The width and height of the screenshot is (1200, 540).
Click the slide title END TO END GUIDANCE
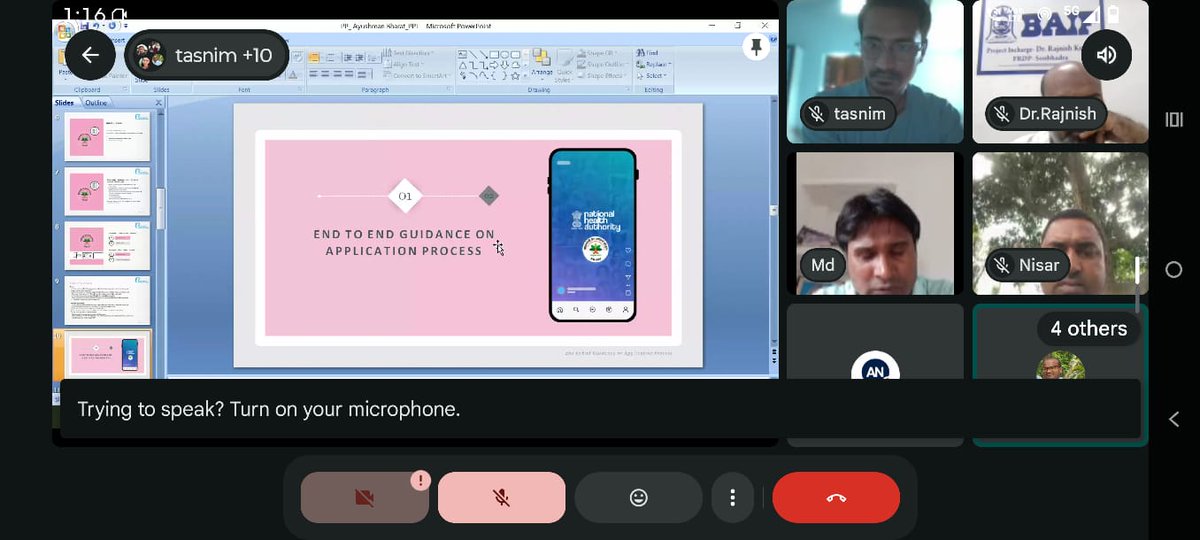404,242
